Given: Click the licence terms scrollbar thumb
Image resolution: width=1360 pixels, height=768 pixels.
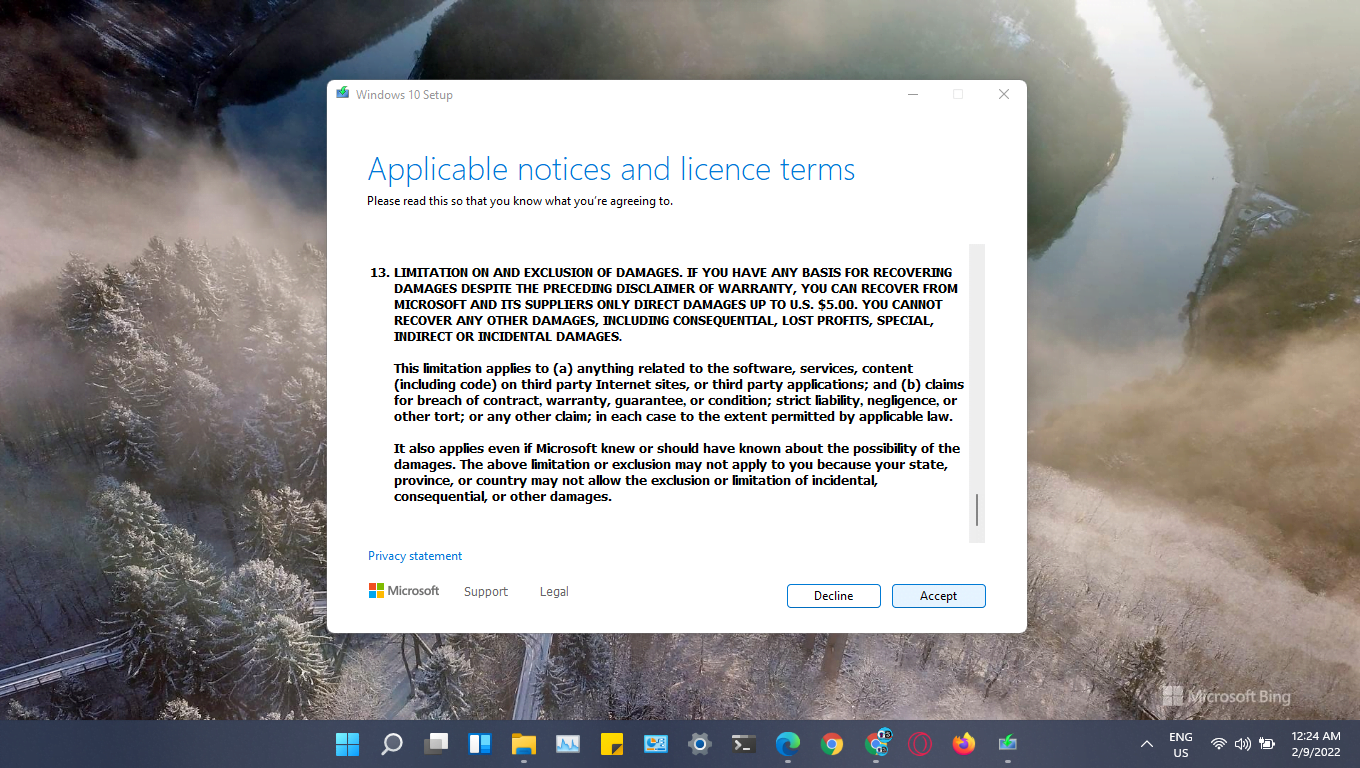Looking at the screenshot, I should [977, 510].
